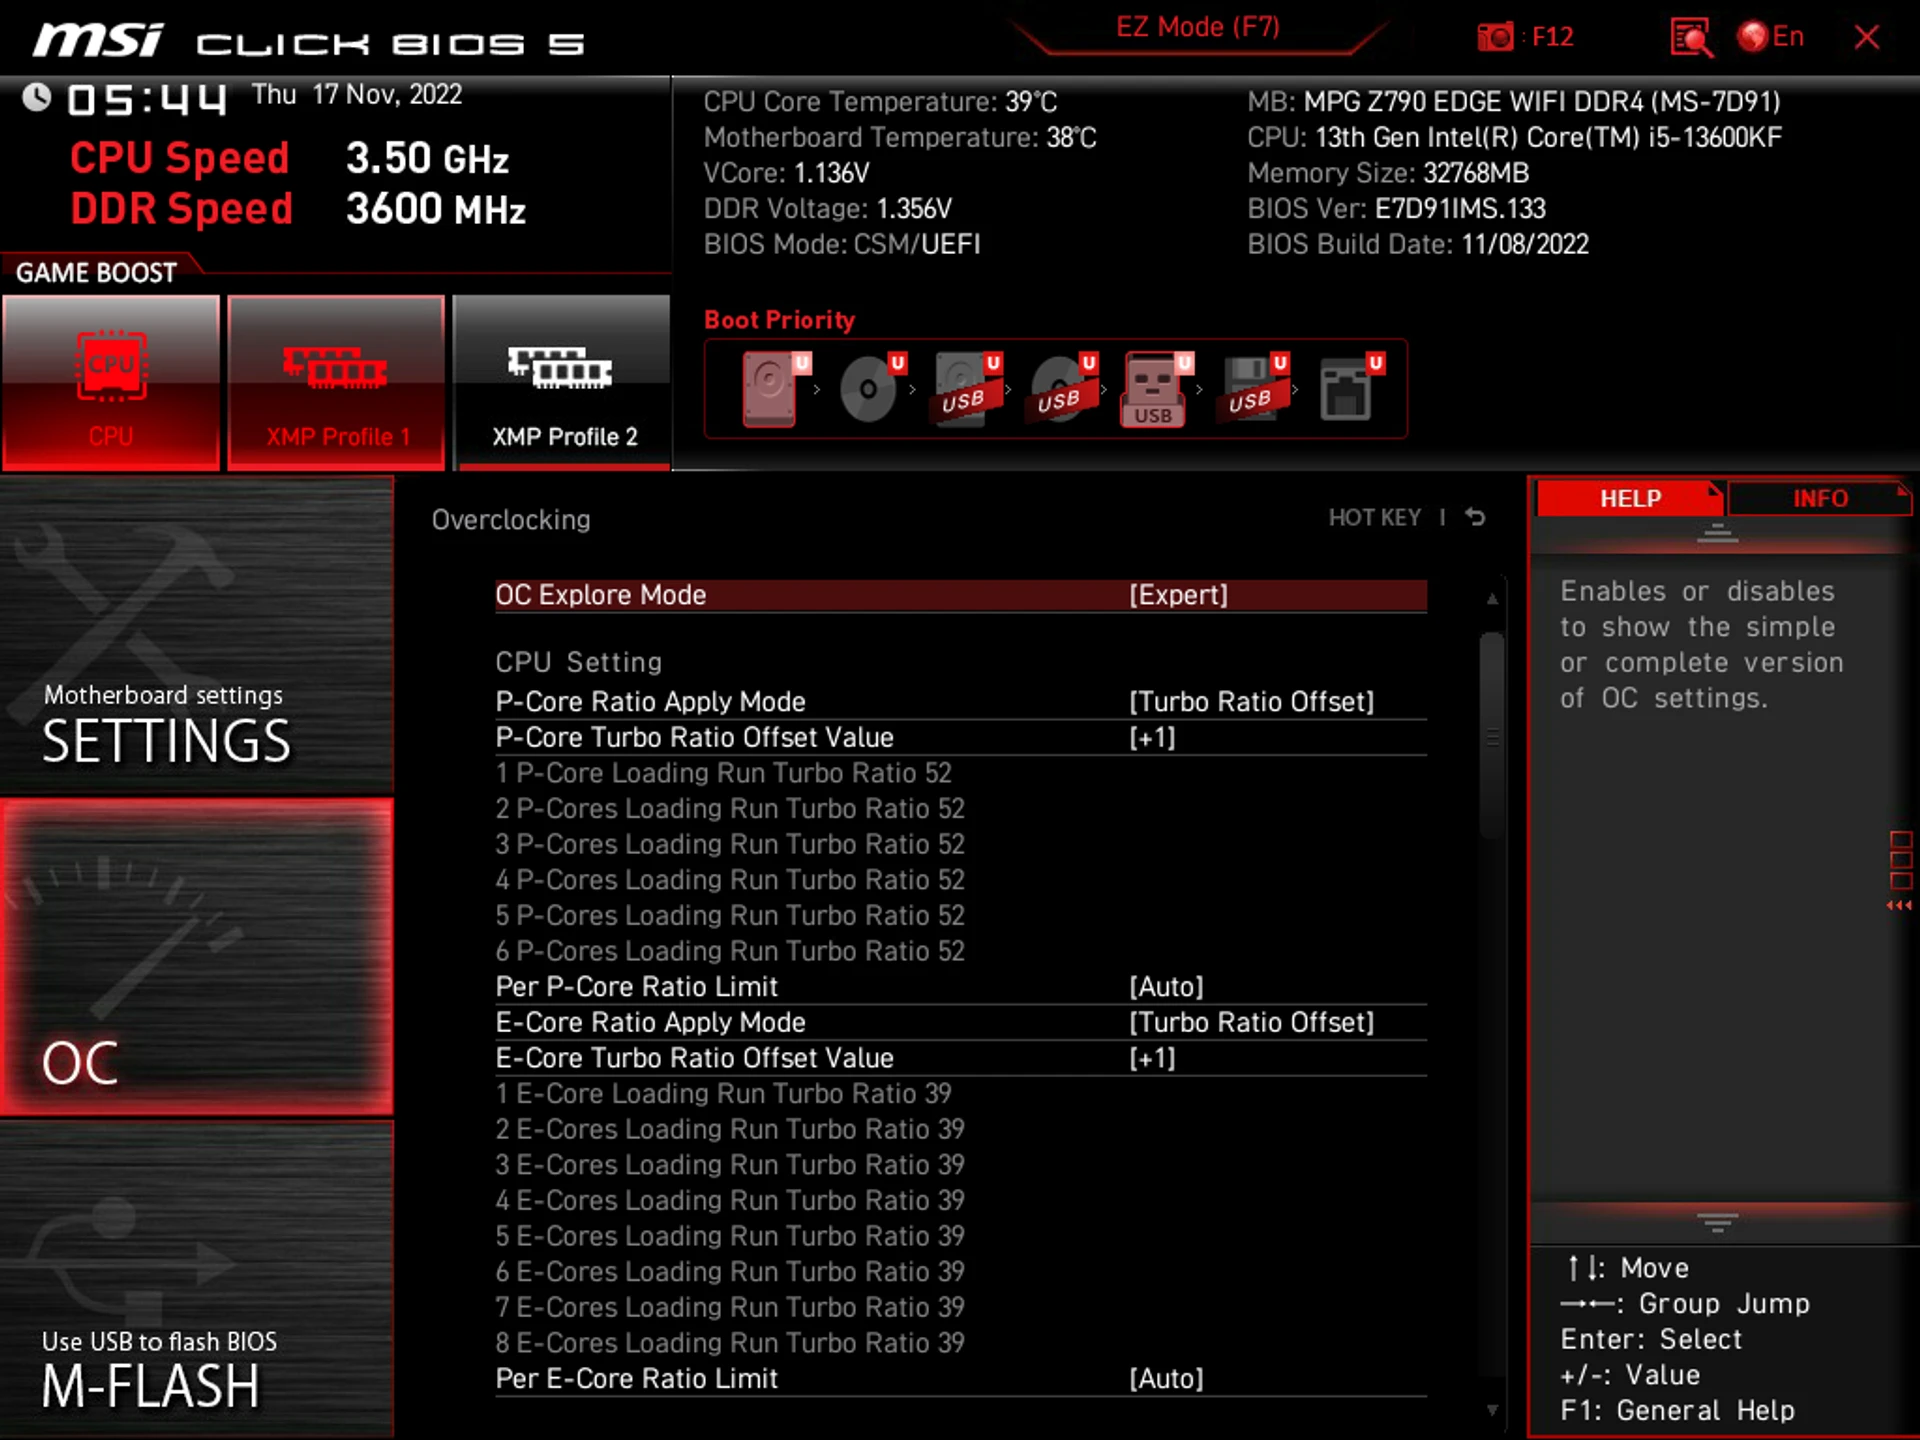
Task: Click '3 P-Cores Loading Run Turbo Ratio 52'
Action: click(730, 845)
